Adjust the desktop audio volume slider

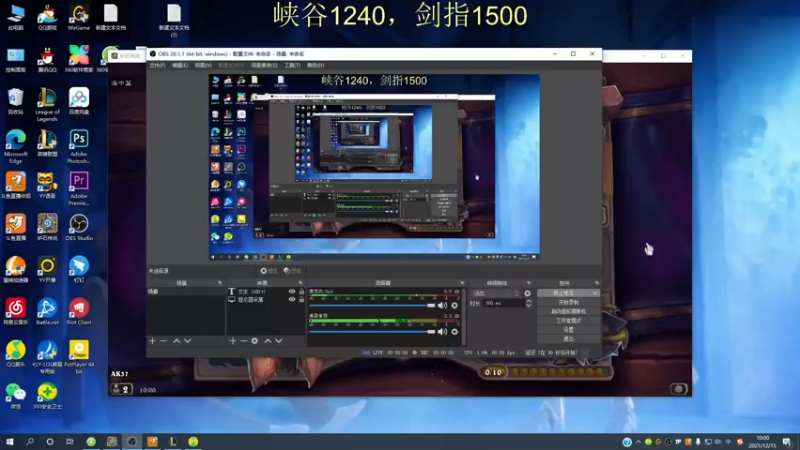click(x=372, y=332)
